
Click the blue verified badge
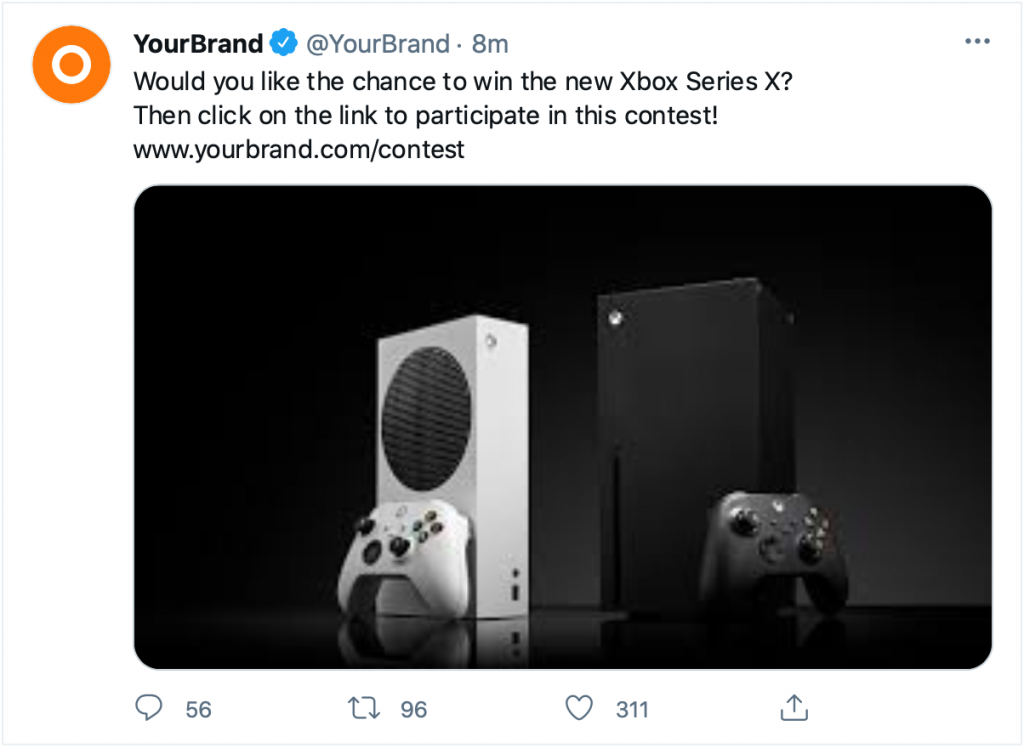tap(283, 44)
